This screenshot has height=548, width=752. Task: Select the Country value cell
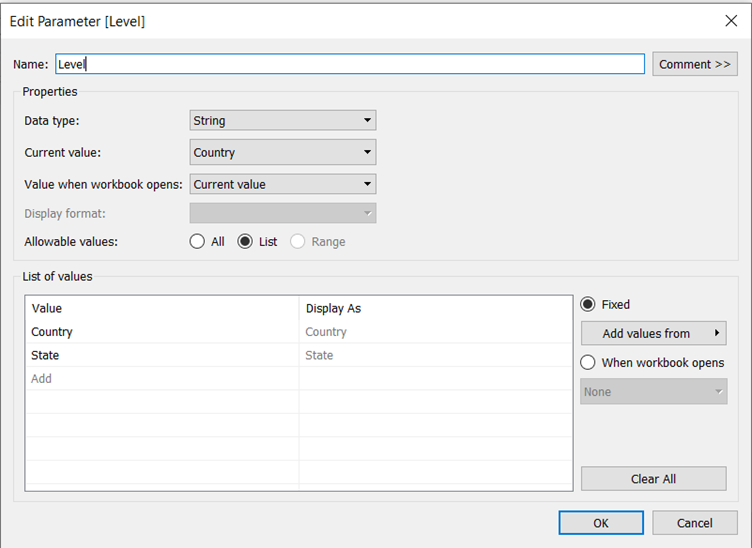point(160,332)
